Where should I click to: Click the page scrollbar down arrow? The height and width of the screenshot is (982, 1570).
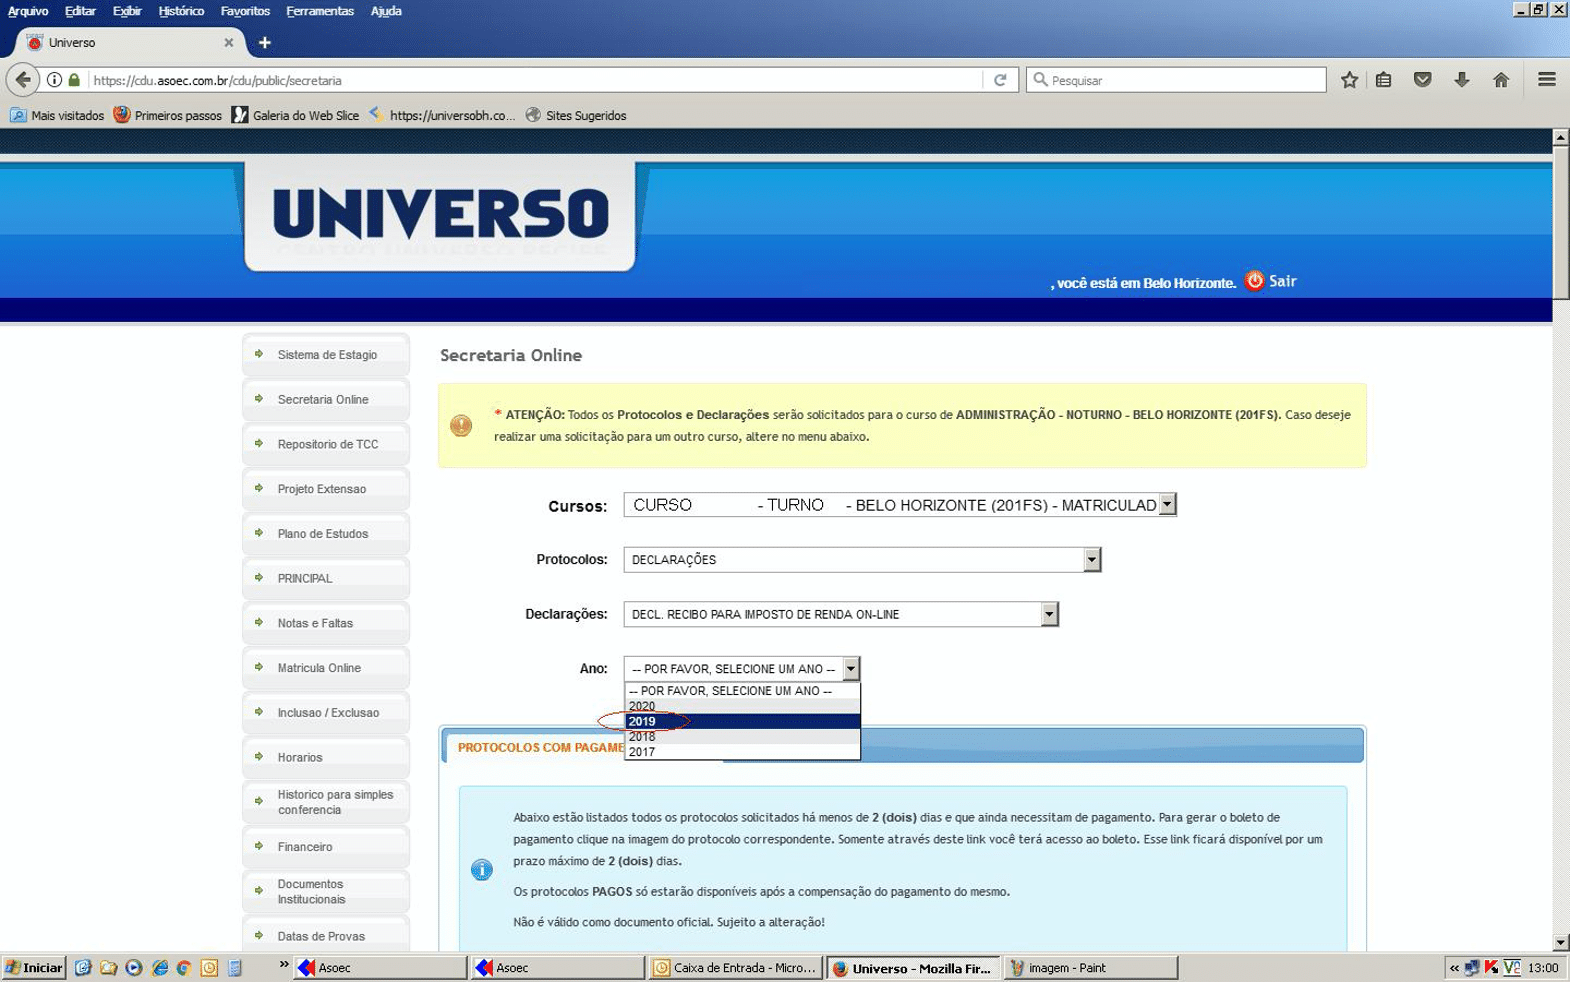(1561, 942)
